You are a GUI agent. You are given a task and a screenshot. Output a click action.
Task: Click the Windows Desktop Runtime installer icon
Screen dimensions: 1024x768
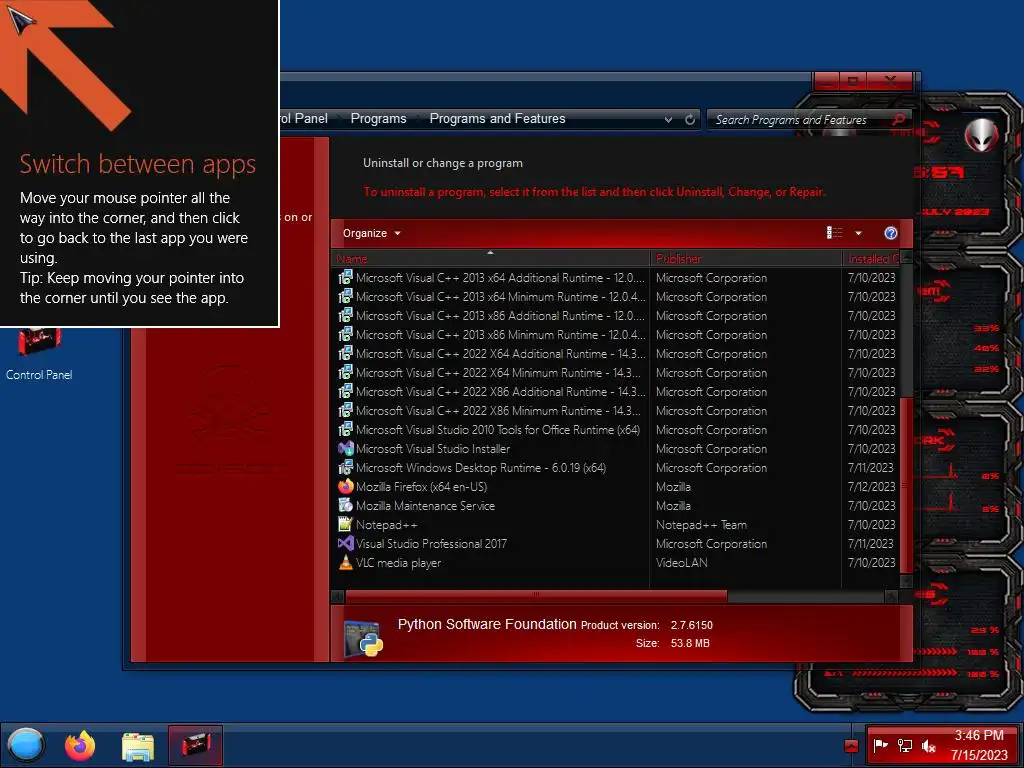[x=345, y=468]
